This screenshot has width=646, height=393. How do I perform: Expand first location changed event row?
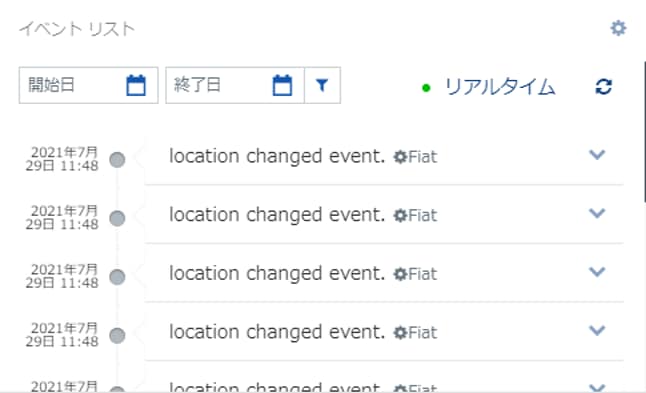(x=597, y=155)
